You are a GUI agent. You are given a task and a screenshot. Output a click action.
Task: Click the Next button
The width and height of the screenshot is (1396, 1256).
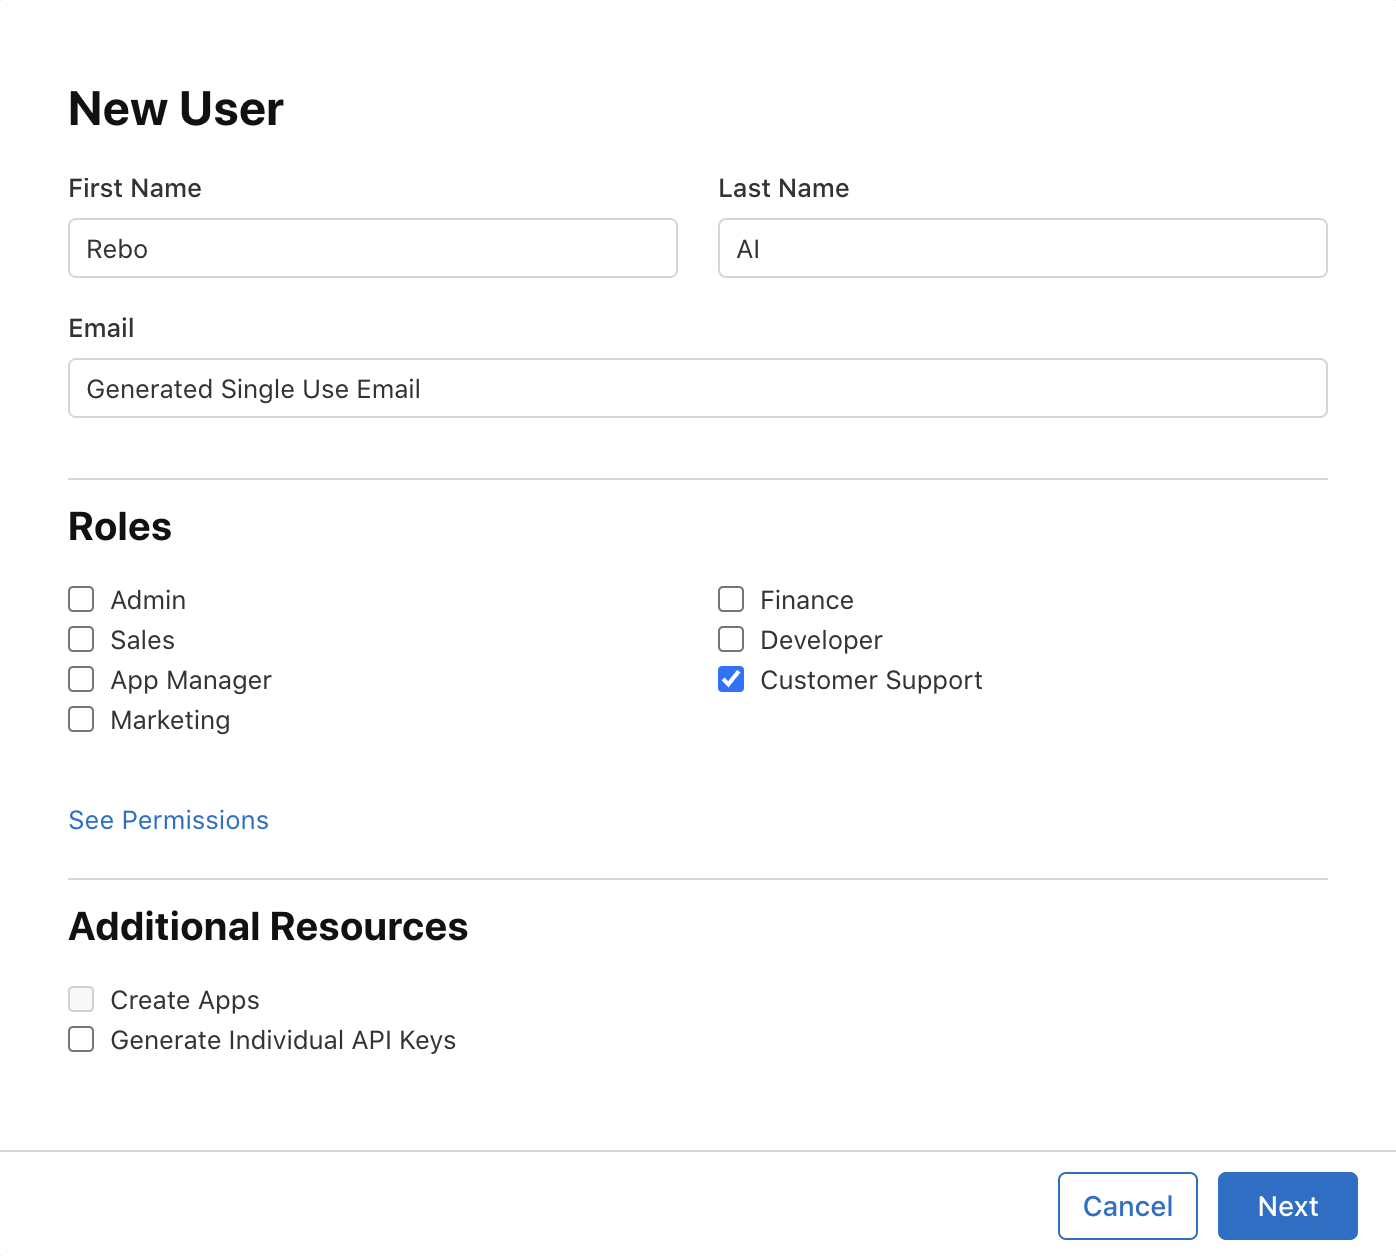1287,1206
